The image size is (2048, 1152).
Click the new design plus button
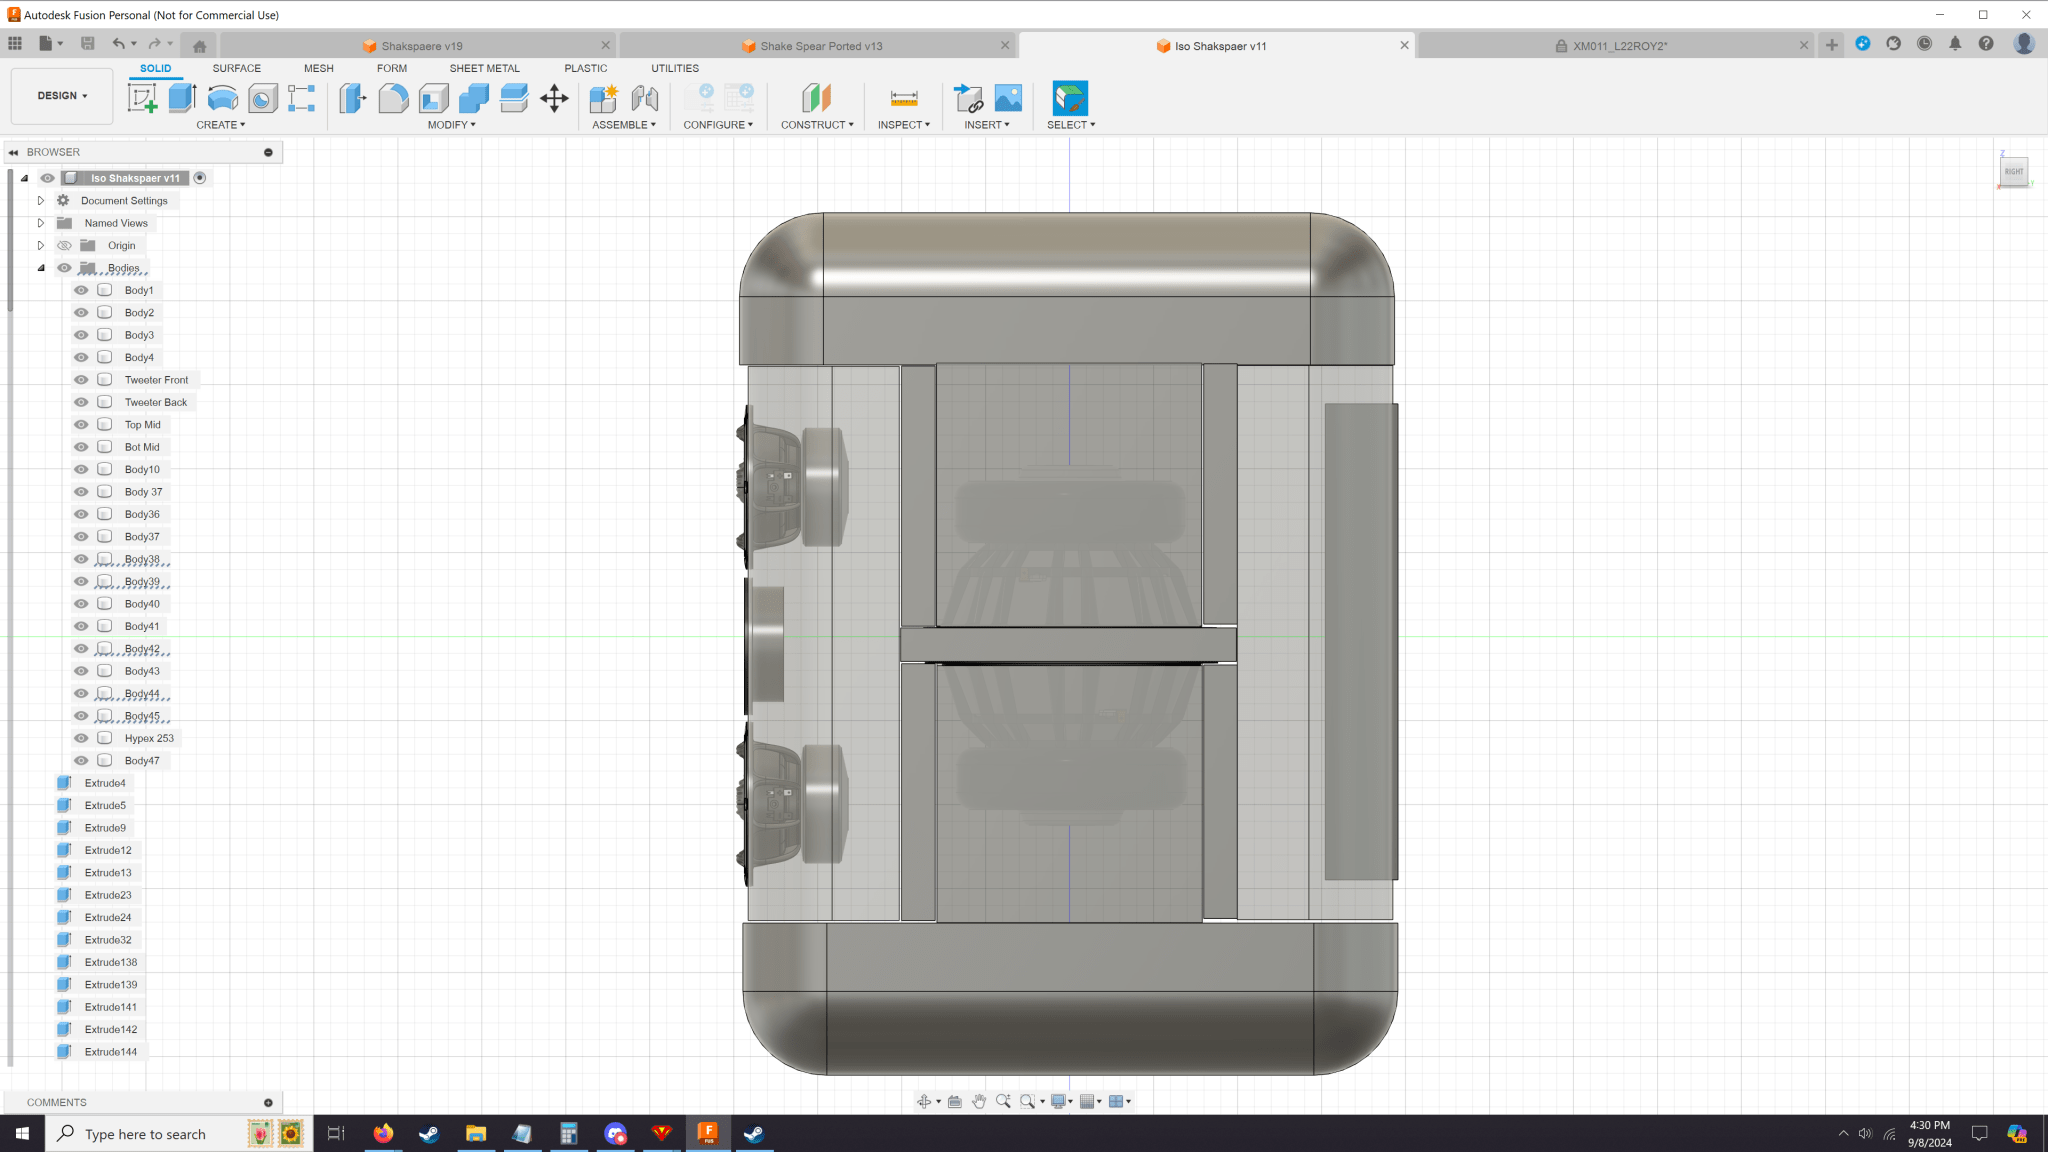point(1831,45)
